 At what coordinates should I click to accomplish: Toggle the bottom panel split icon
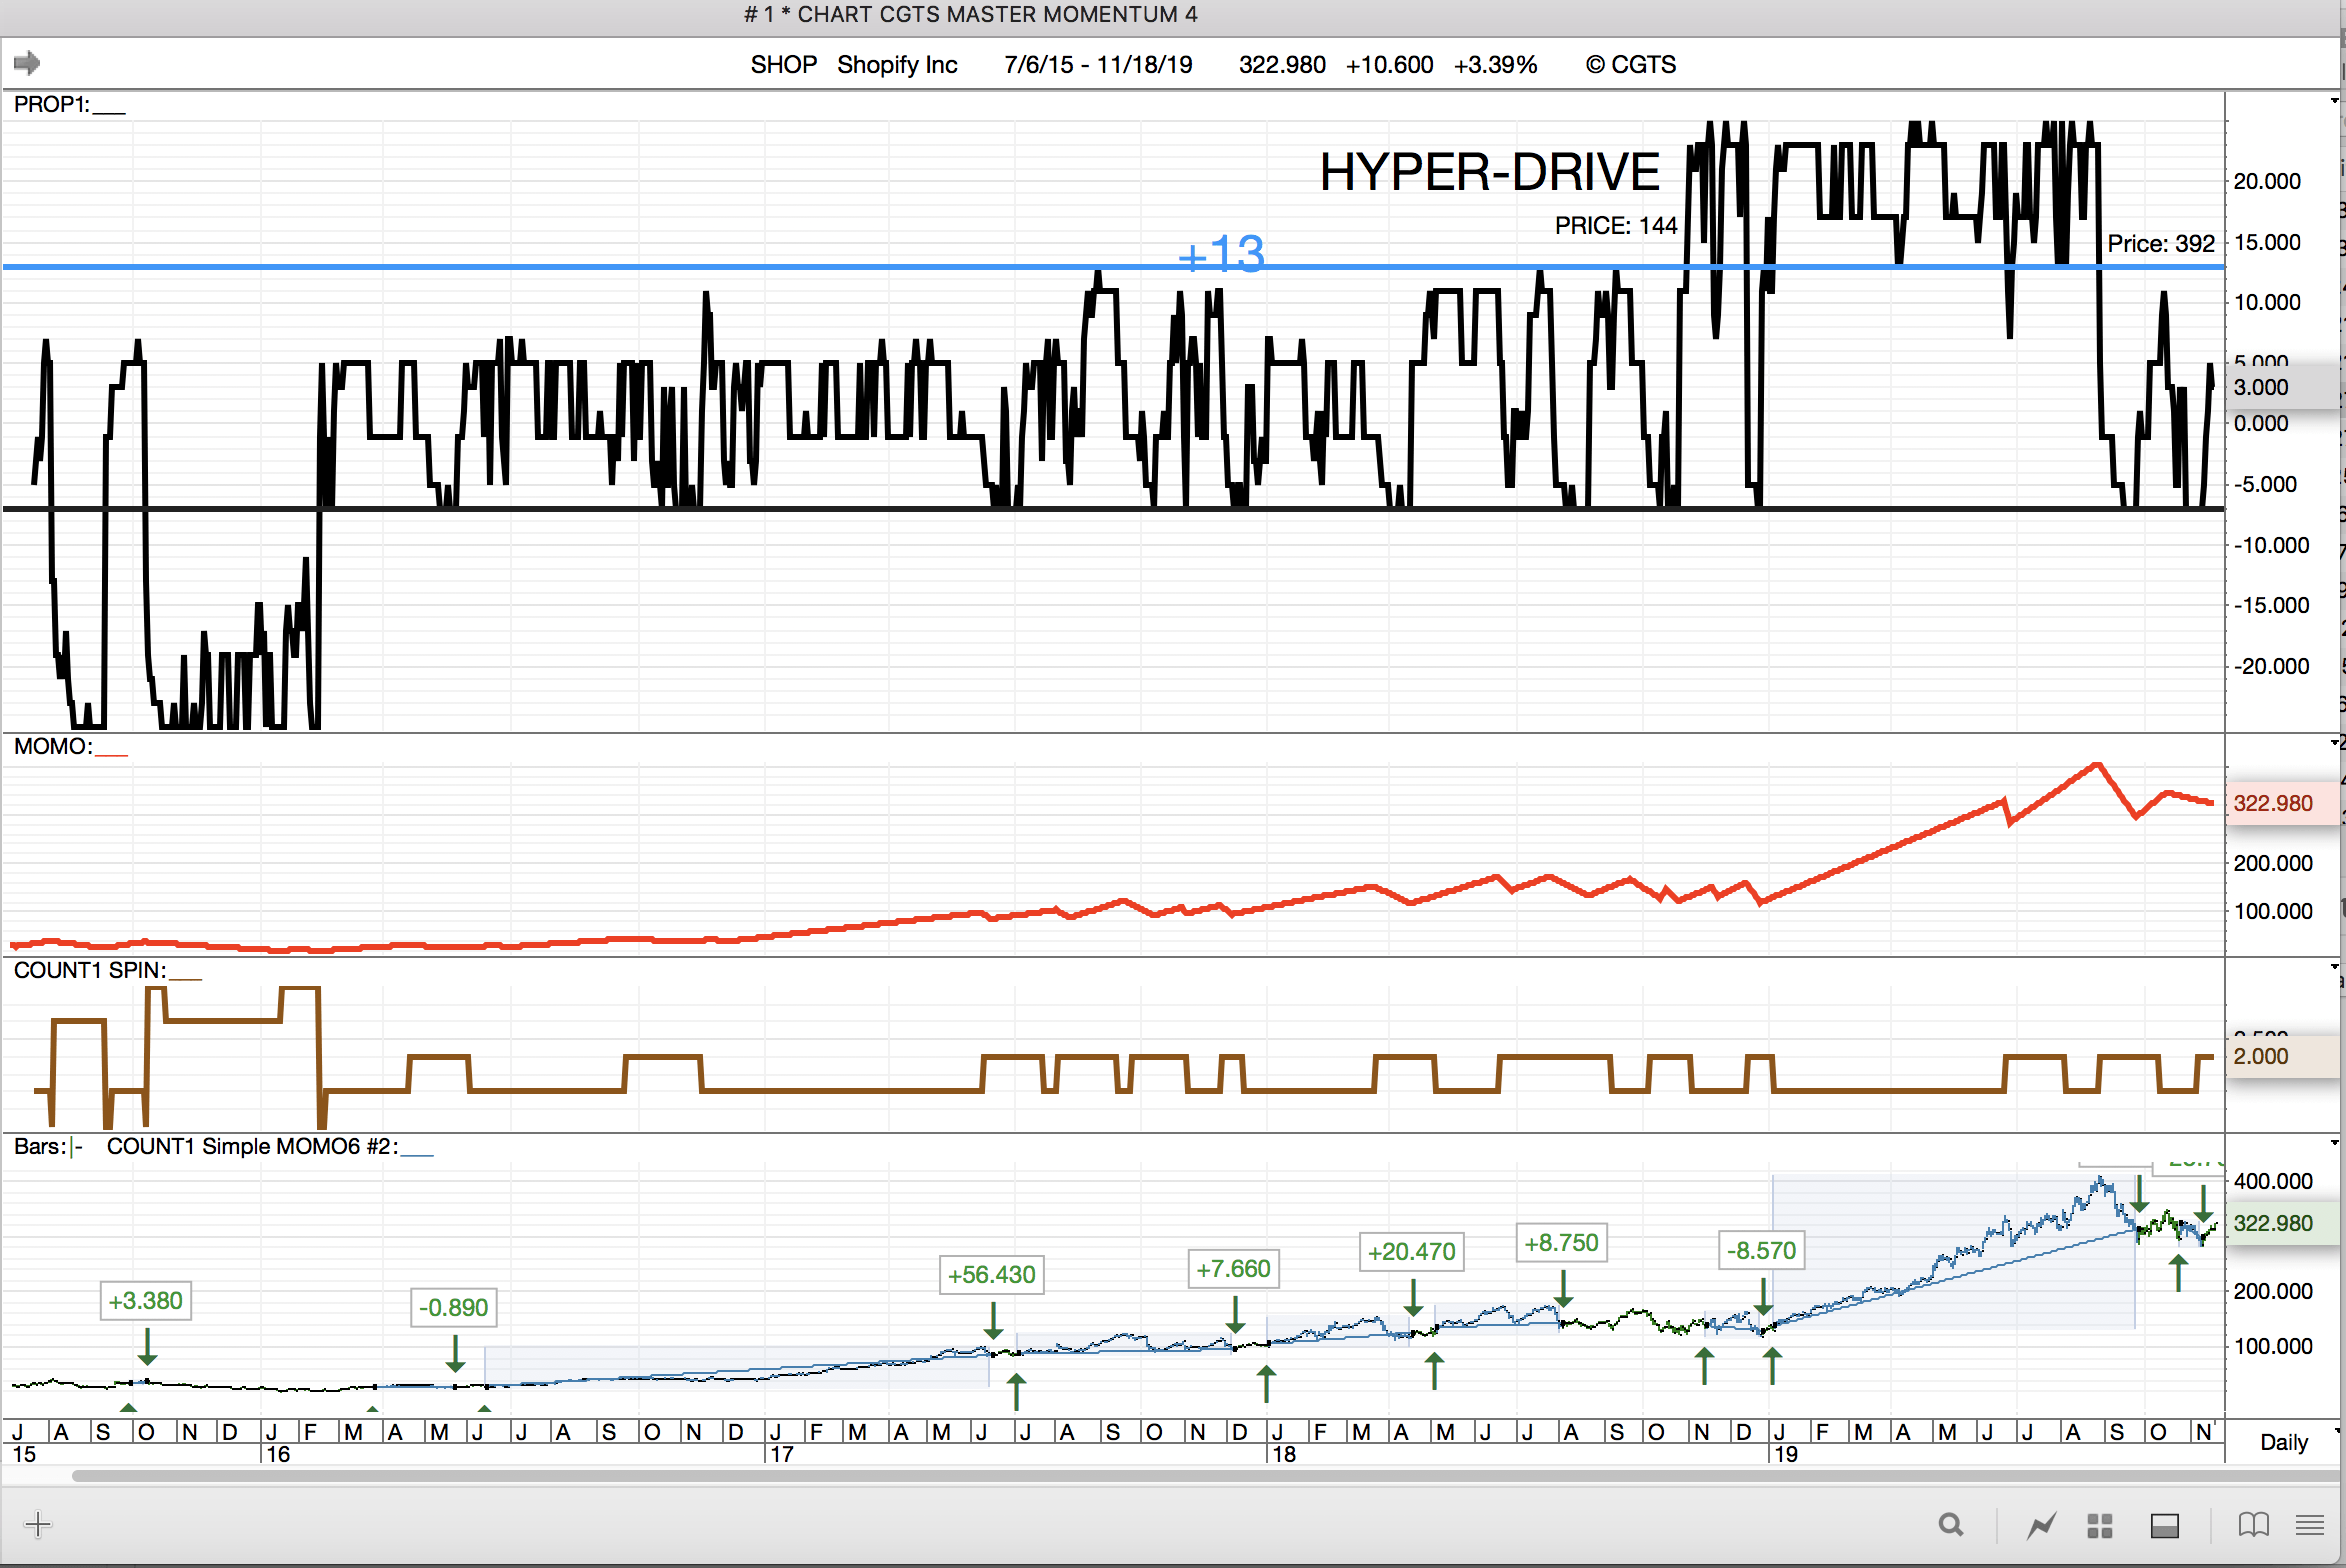[2165, 1525]
